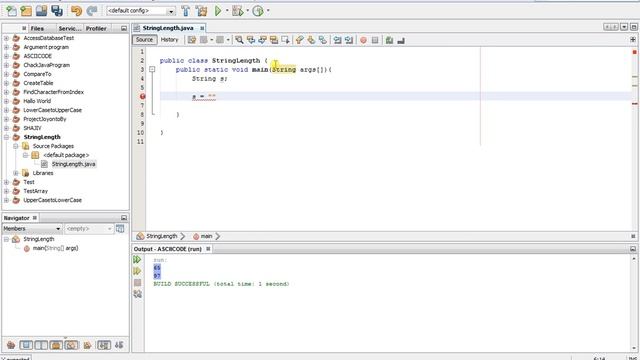
Task: Toggle Show Non-Public Members in Navigator
Action: tap(56, 345)
